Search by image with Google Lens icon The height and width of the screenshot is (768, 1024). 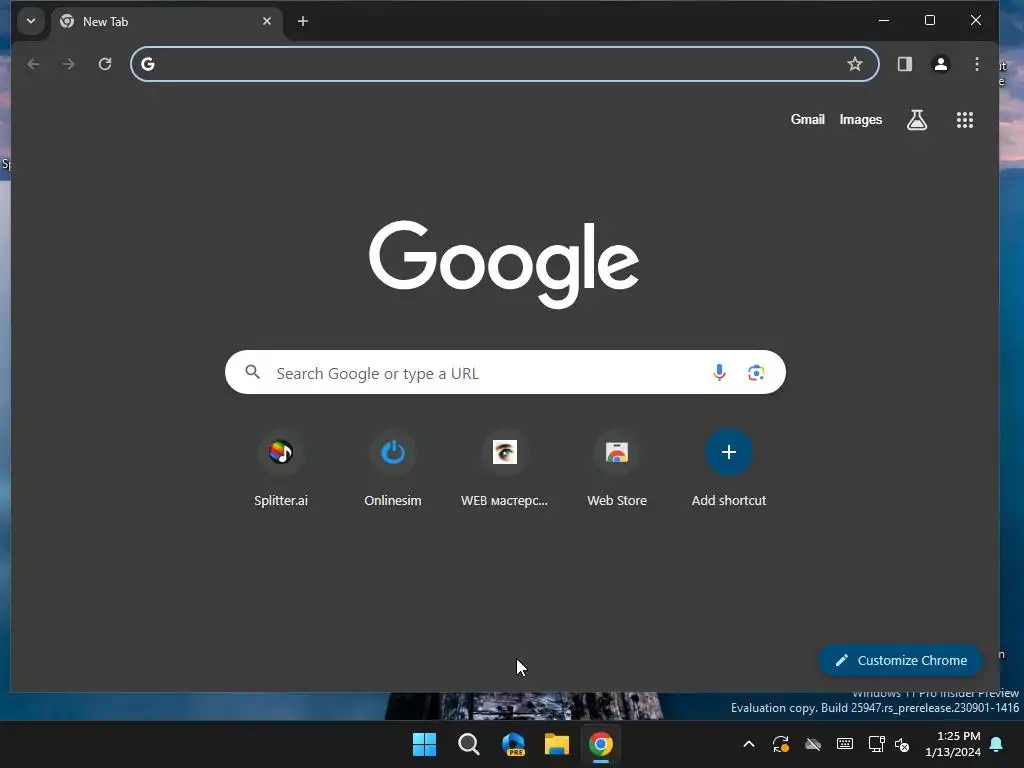[756, 372]
